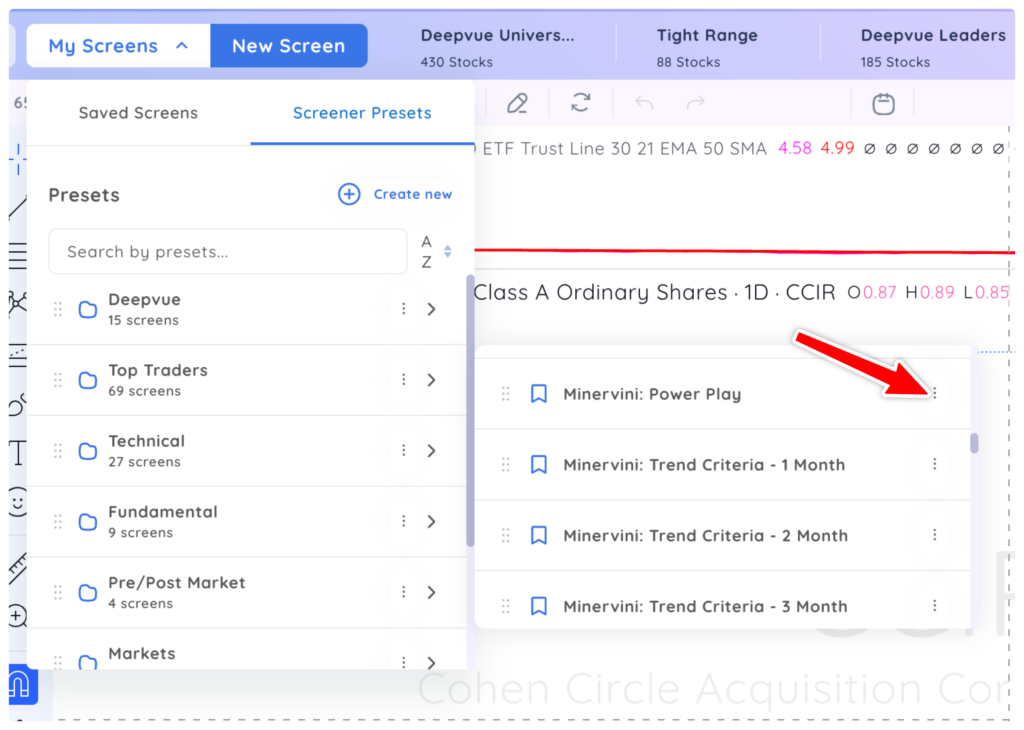The width and height of the screenshot is (1024, 730).
Task: Open the emoji smiley tool
Action: point(18,502)
